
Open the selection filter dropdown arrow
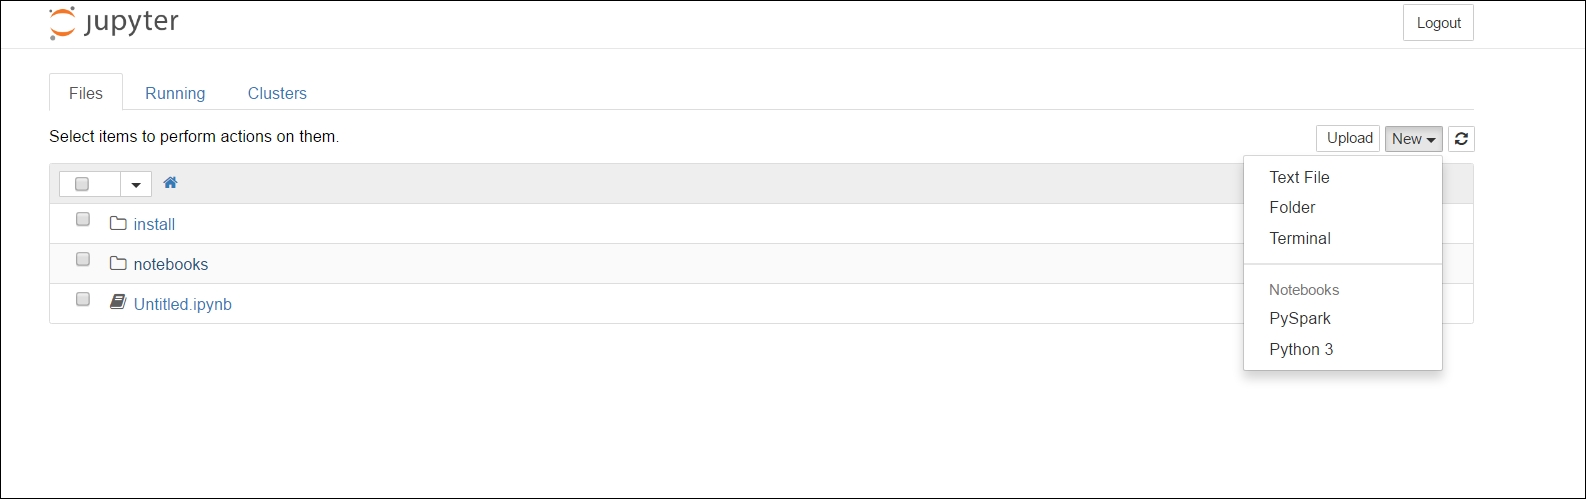136,185
